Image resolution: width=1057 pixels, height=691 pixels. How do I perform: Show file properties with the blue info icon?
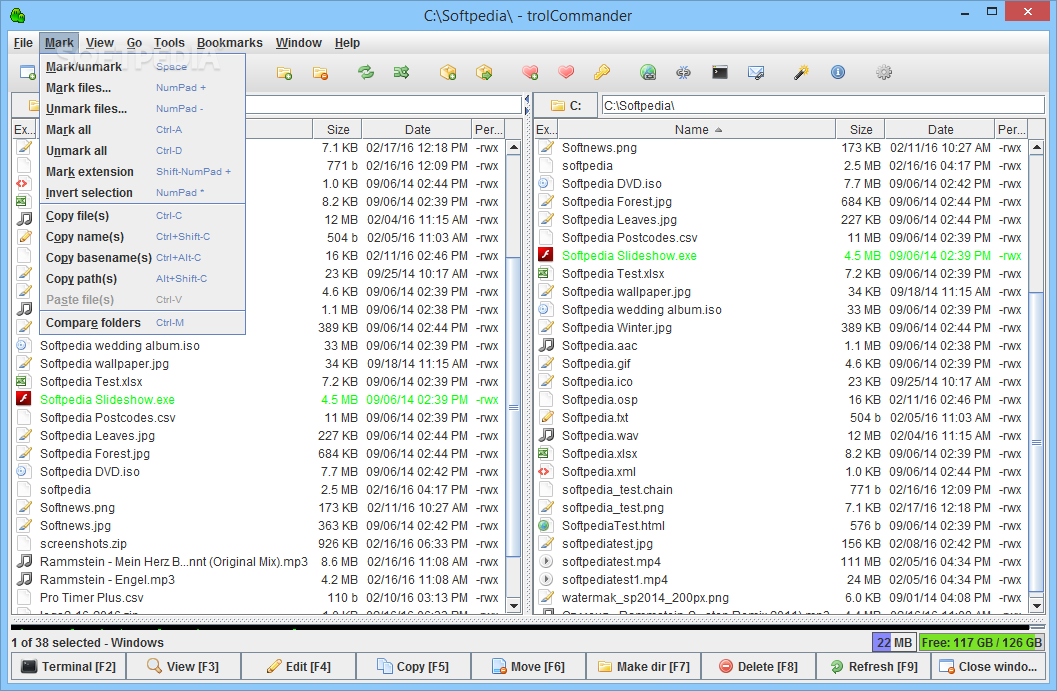tap(837, 72)
